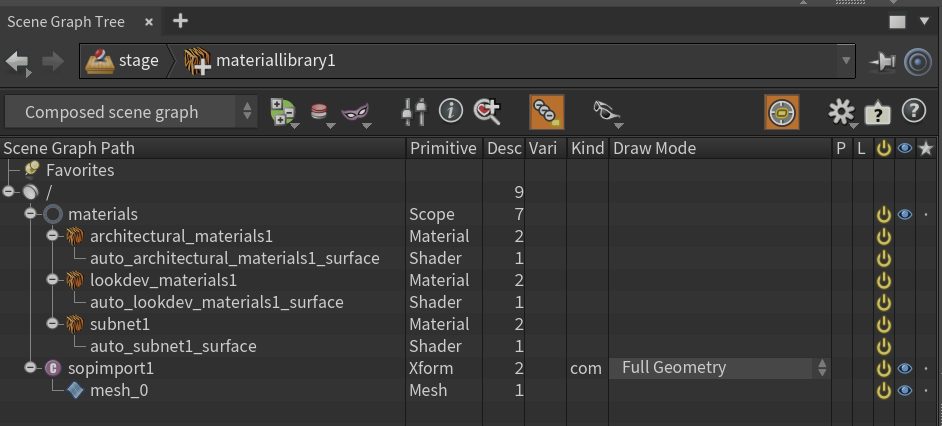942x426 pixels.
Task: Add a new pane tab with plus
Action: point(180,21)
